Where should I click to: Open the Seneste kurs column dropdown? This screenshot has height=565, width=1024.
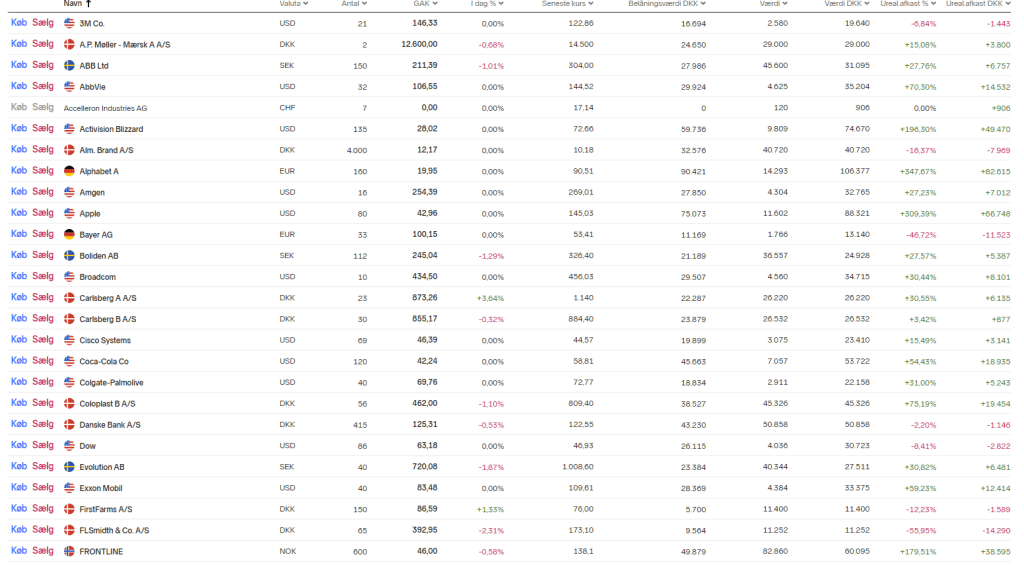(x=597, y=4)
